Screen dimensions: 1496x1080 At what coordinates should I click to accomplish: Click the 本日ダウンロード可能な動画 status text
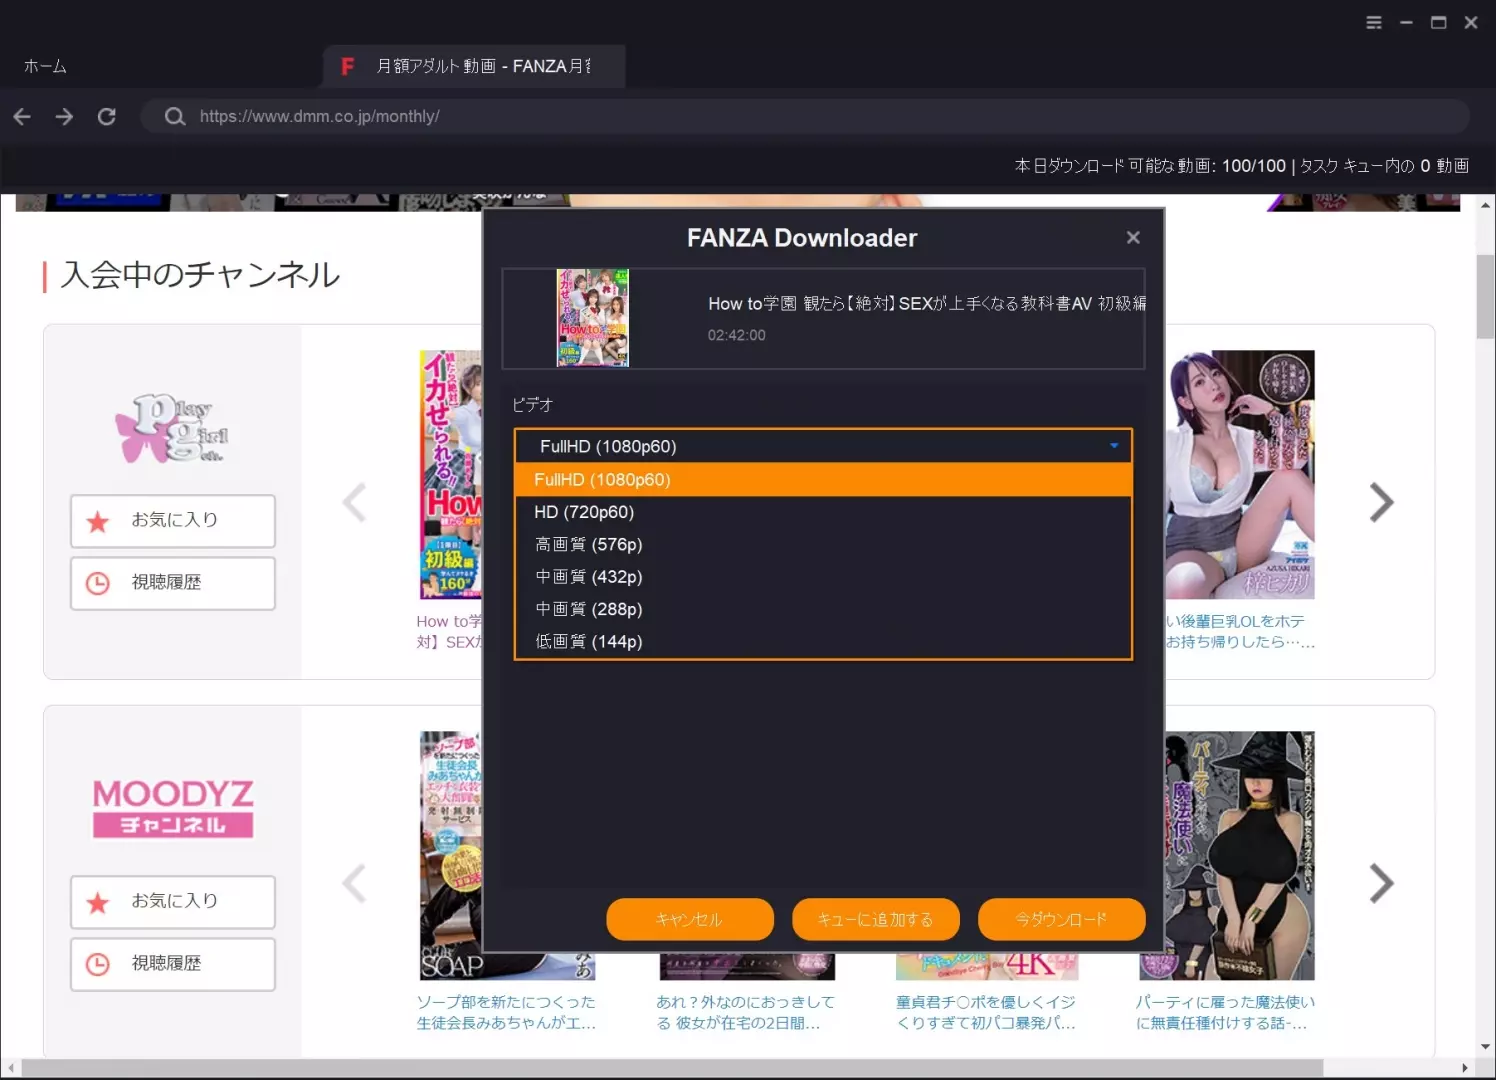pos(1150,166)
